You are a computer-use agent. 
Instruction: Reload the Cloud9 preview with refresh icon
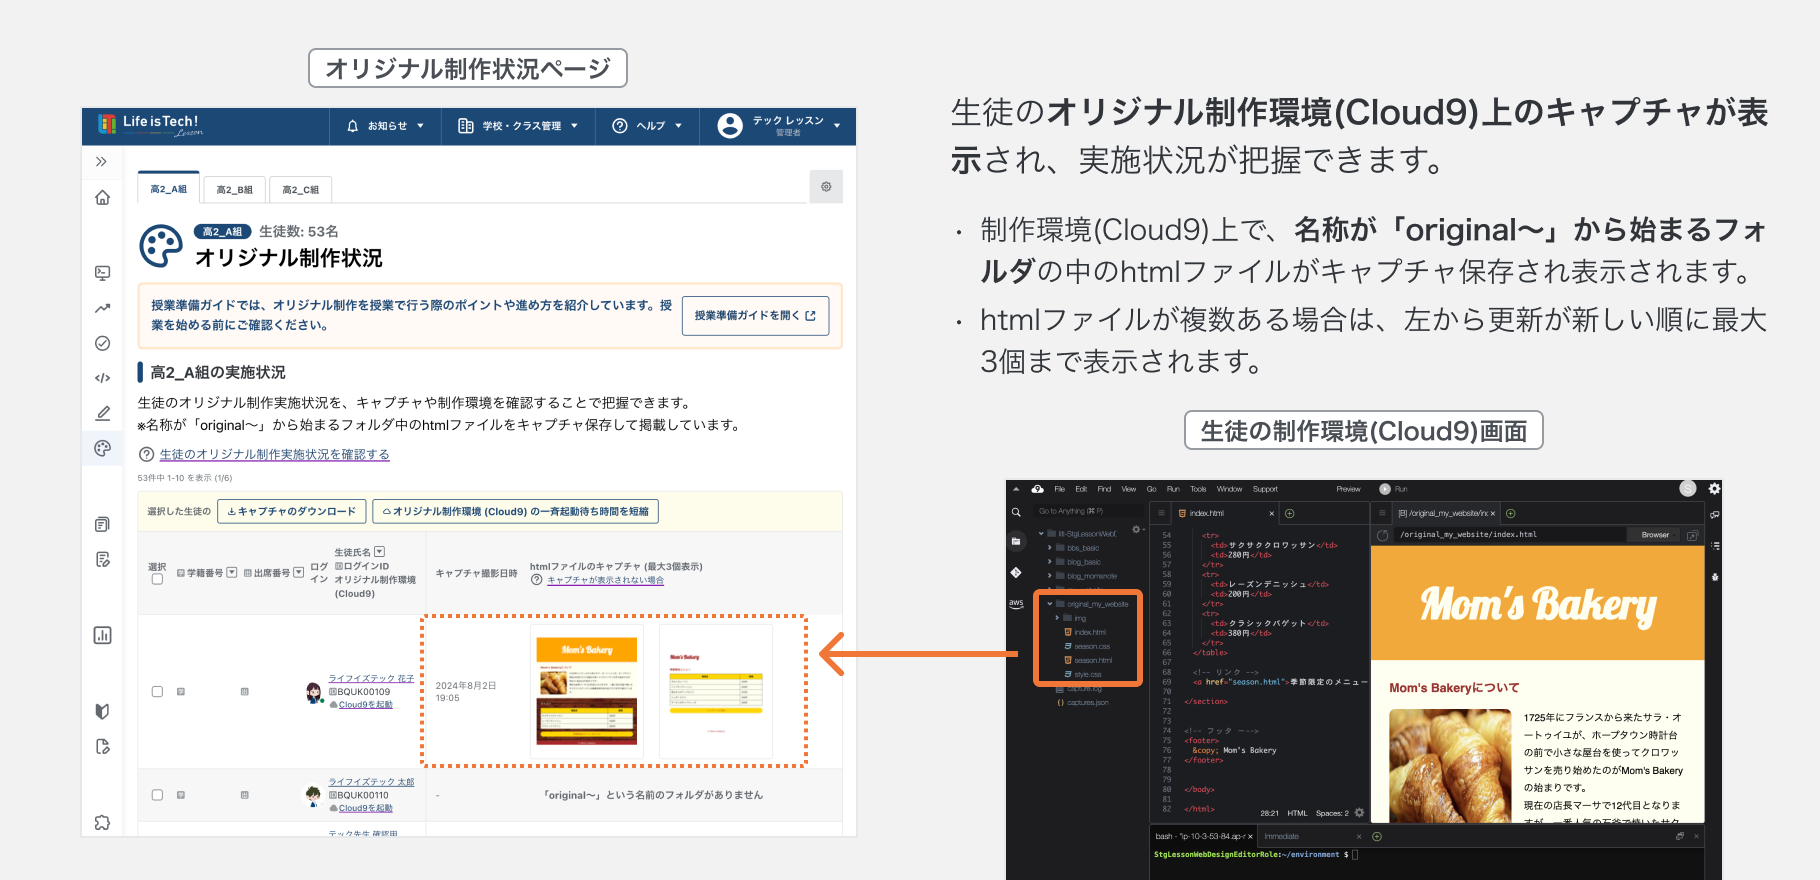click(1382, 535)
